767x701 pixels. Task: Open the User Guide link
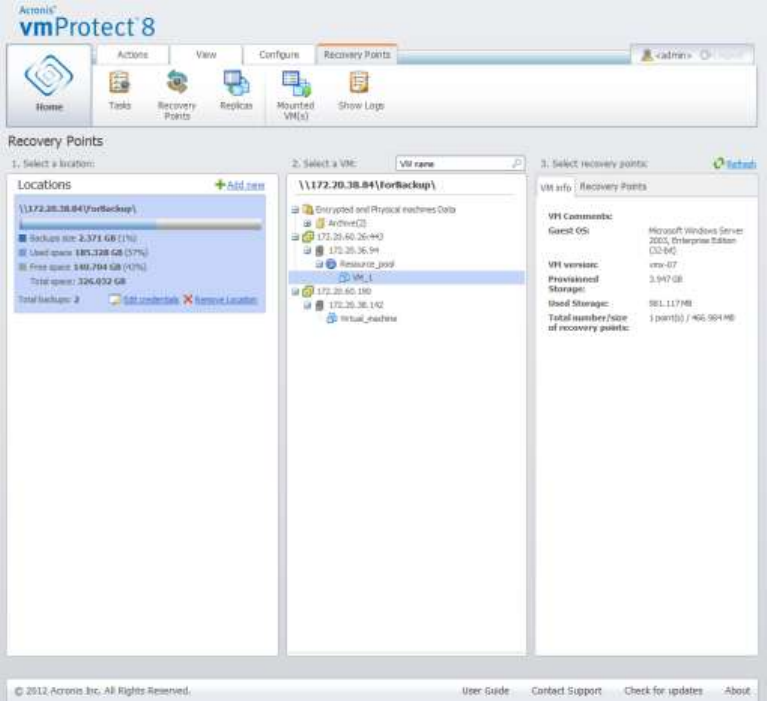click(x=486, y=691)
